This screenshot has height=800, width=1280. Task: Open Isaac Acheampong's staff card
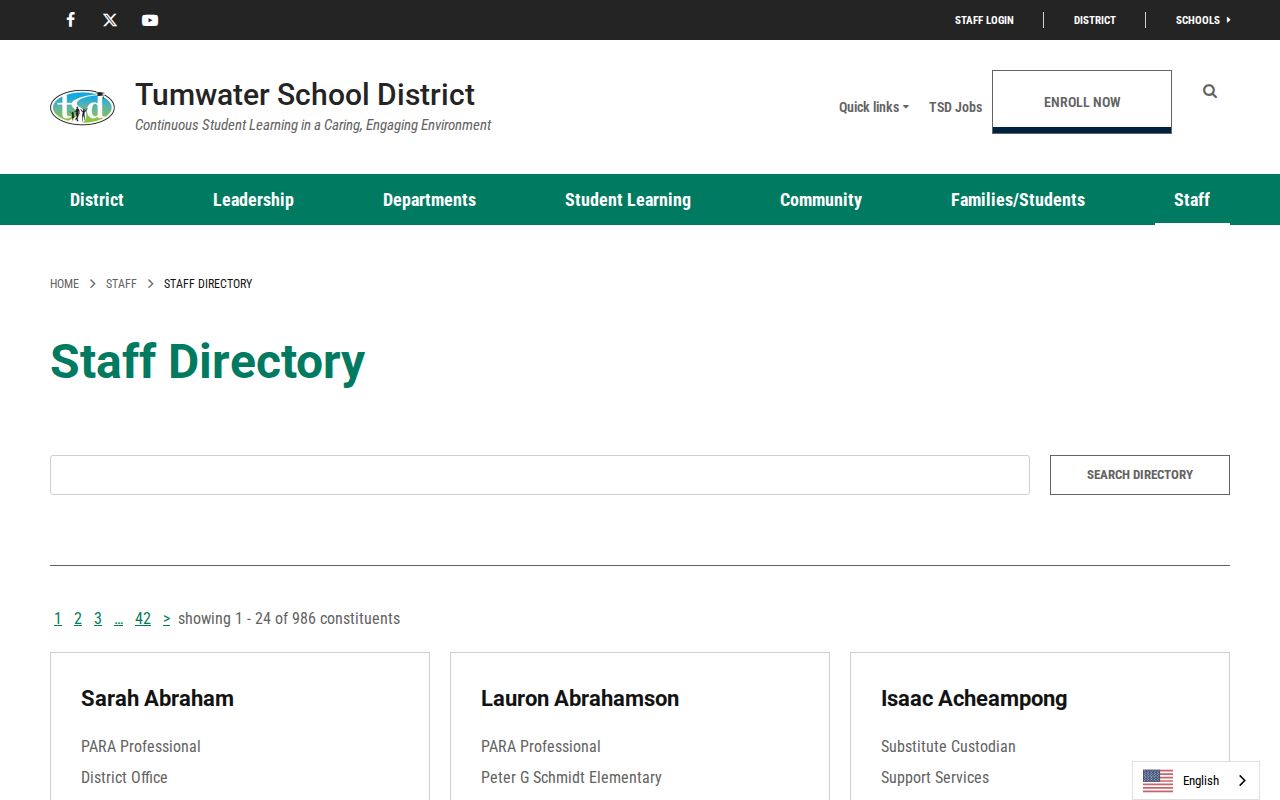tap(974, 698)
